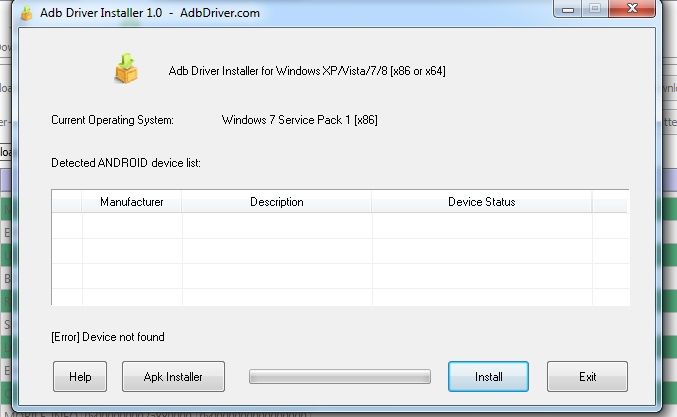
Task: Click the "Device not found" error message
Action: point(108,337)
